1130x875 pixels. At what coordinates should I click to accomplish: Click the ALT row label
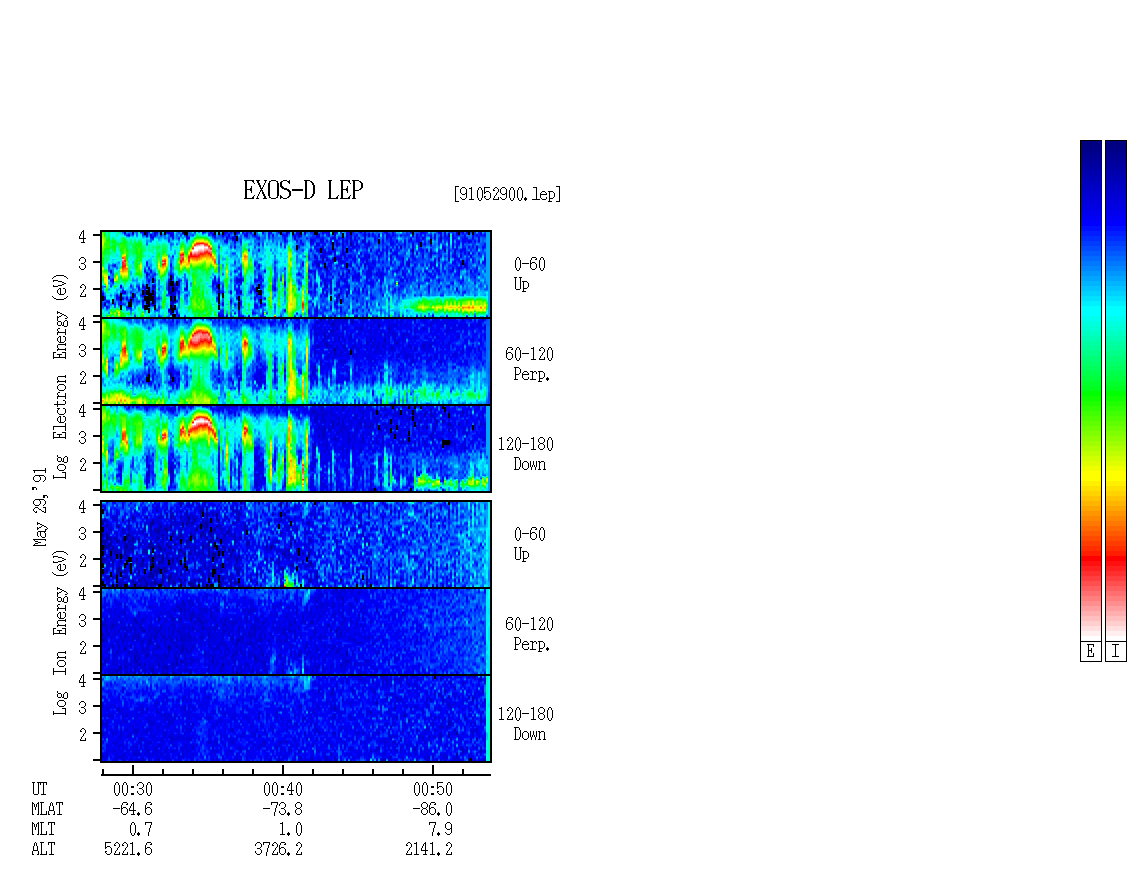pyautogui.click(x=43, y=849)
